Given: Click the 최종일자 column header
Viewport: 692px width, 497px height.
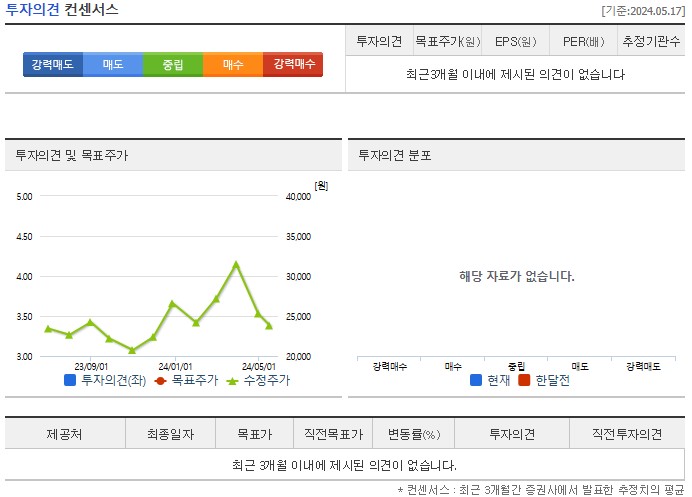Looking at the screenshot, I should click(x=170, y=434).
